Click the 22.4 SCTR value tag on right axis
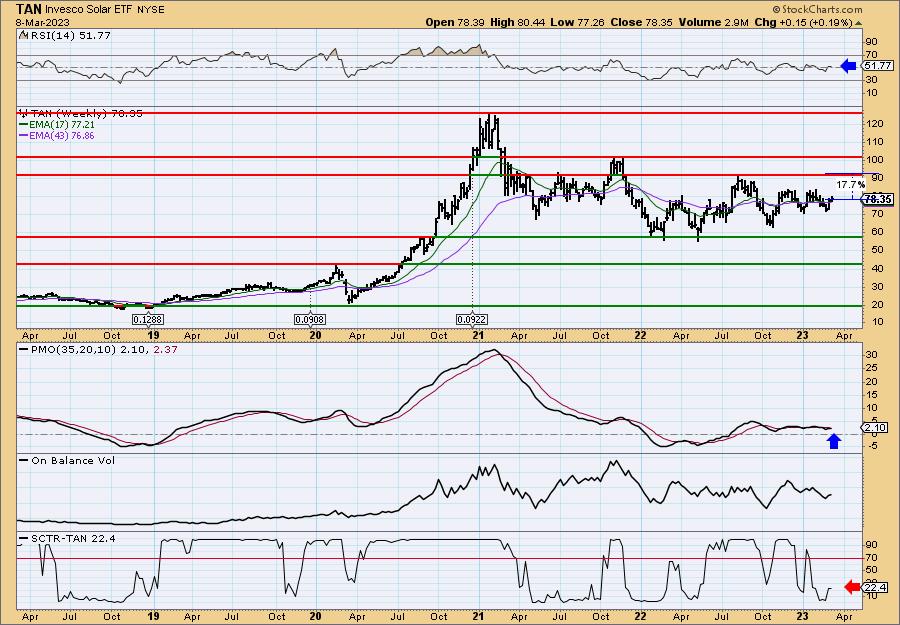Image resolution: width=900 pixels, height=625 pixels. [x=875, y=587]
